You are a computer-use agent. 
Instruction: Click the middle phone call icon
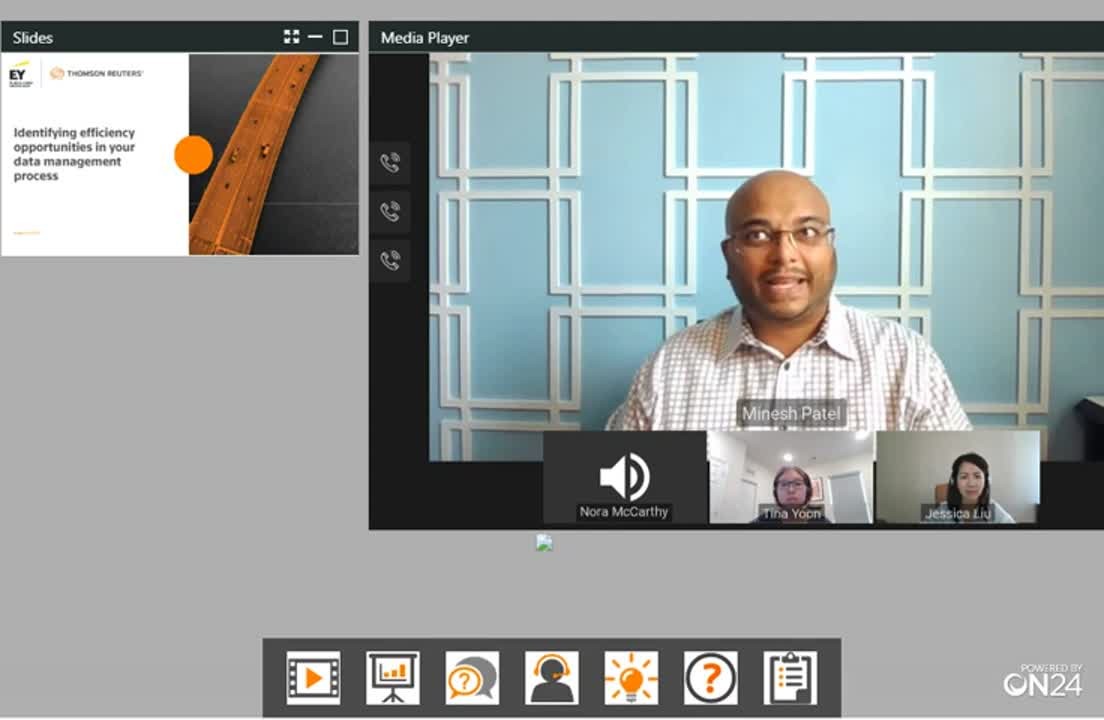click(x=390, y=211)
